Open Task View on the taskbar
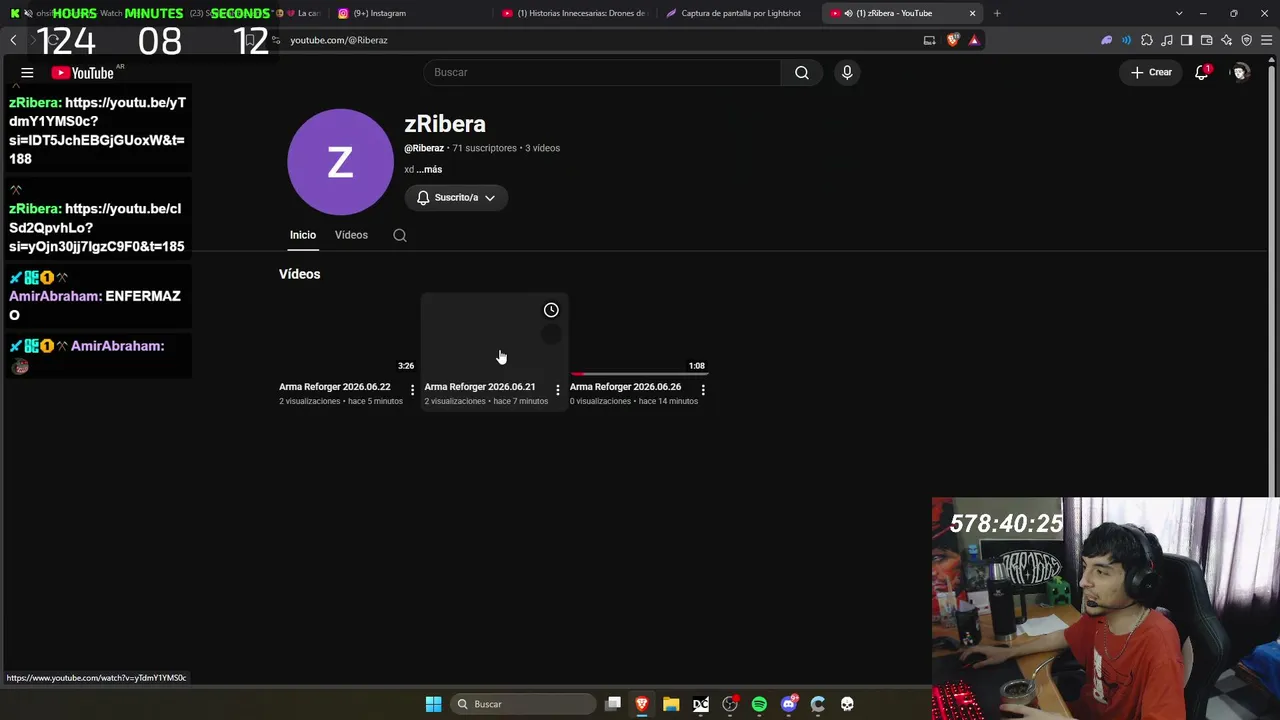Image resolution: width=1280 pixels, height=720 pixels. [613, 704]
